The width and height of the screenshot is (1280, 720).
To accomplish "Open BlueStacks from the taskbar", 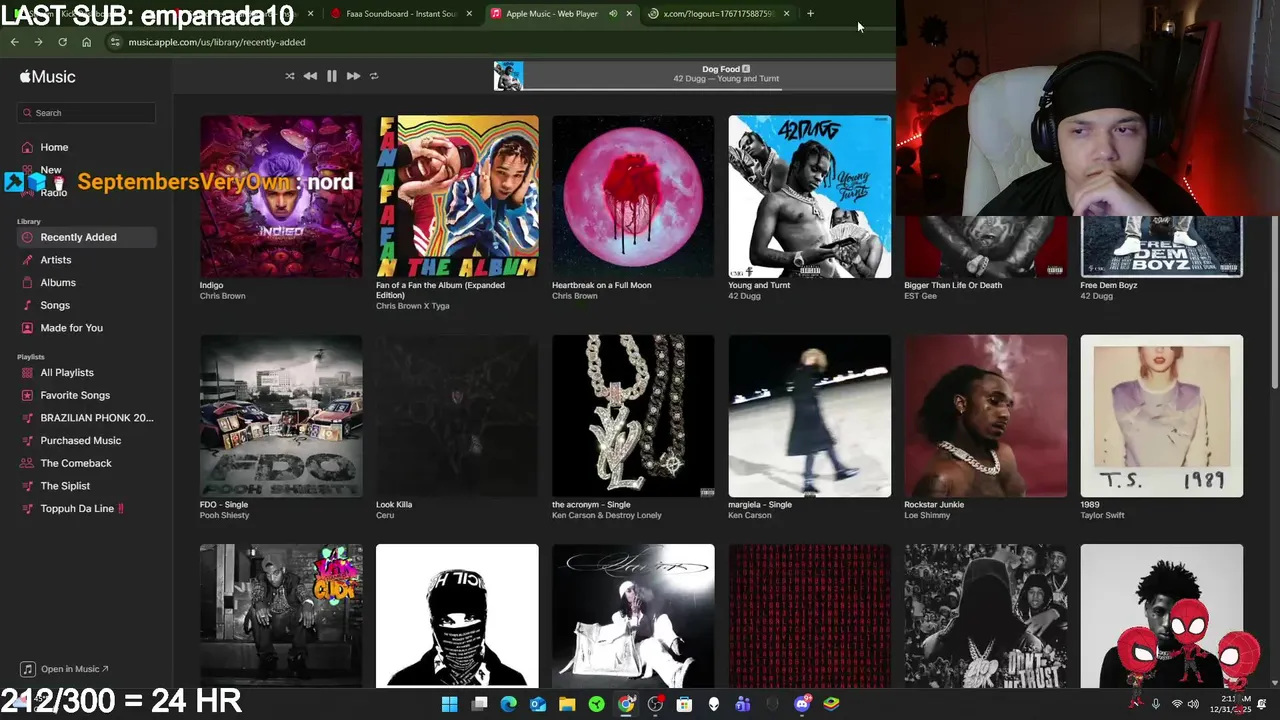I will click(831, 704).
